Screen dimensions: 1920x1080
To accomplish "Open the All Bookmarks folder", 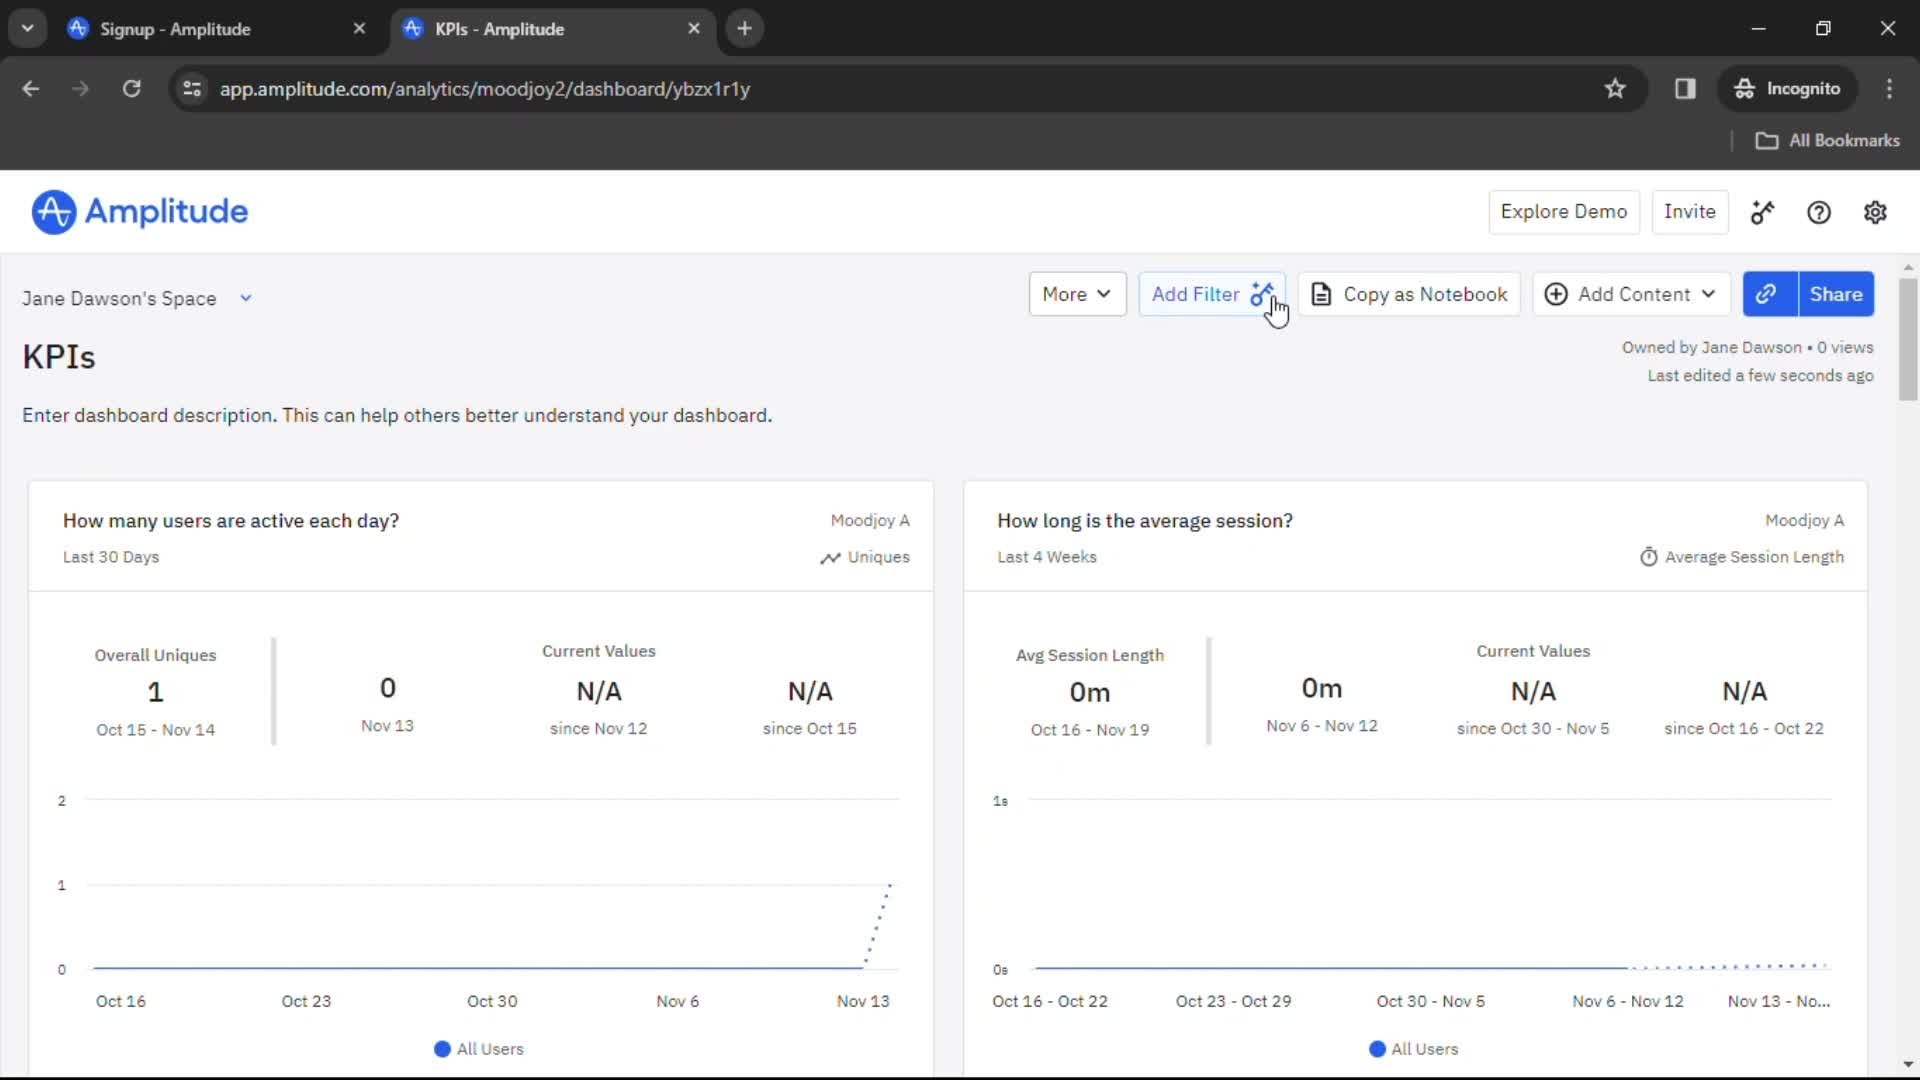I will (1828, 141).
